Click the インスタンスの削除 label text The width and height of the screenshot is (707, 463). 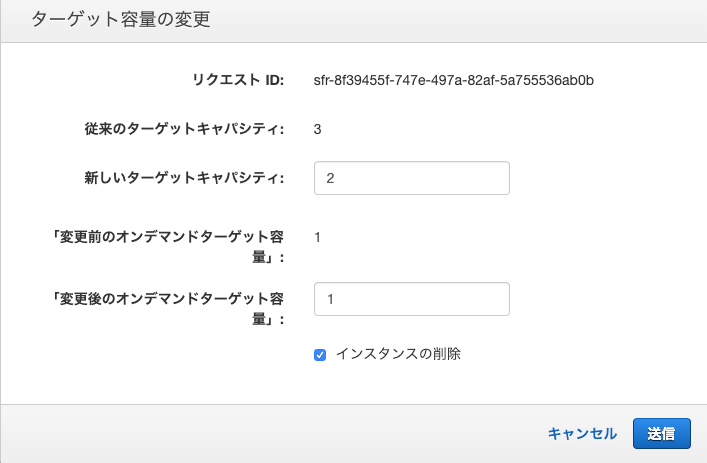398,354
